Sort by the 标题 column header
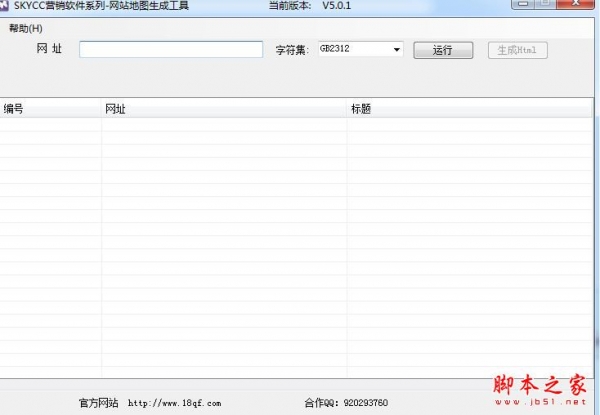This screenshot has width=600, height=415. coord(470,109)
